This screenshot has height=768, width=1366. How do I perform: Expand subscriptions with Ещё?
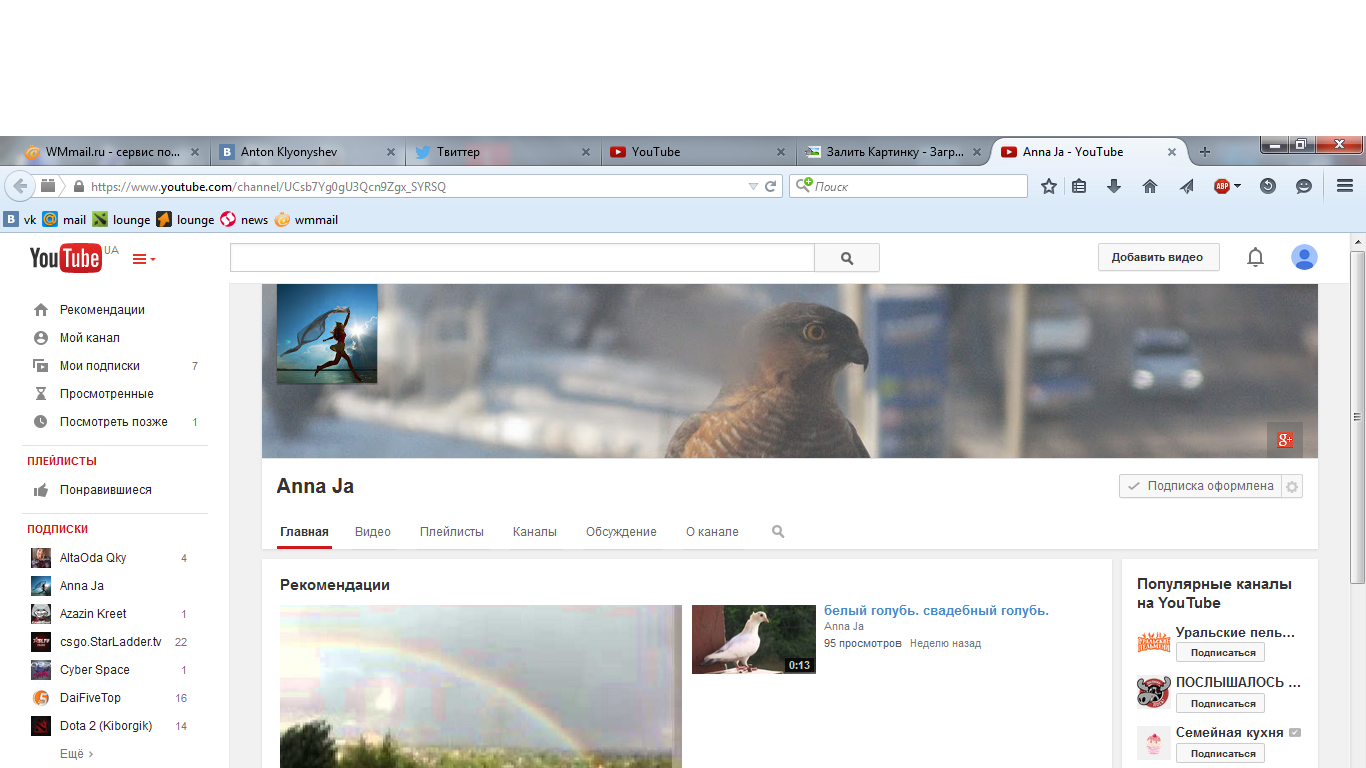pos(76,754)
